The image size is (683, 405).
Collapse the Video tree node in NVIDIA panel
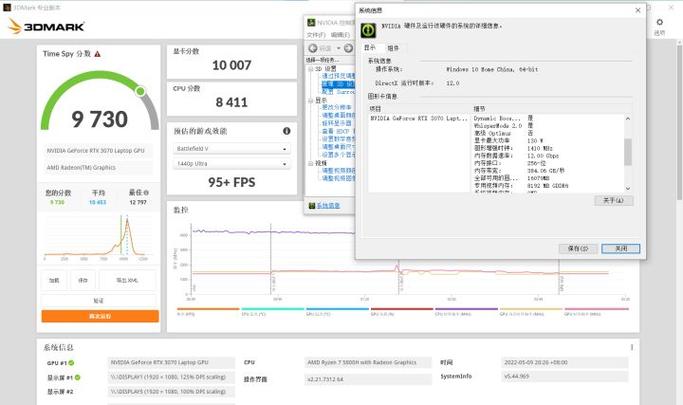point(311,163)
